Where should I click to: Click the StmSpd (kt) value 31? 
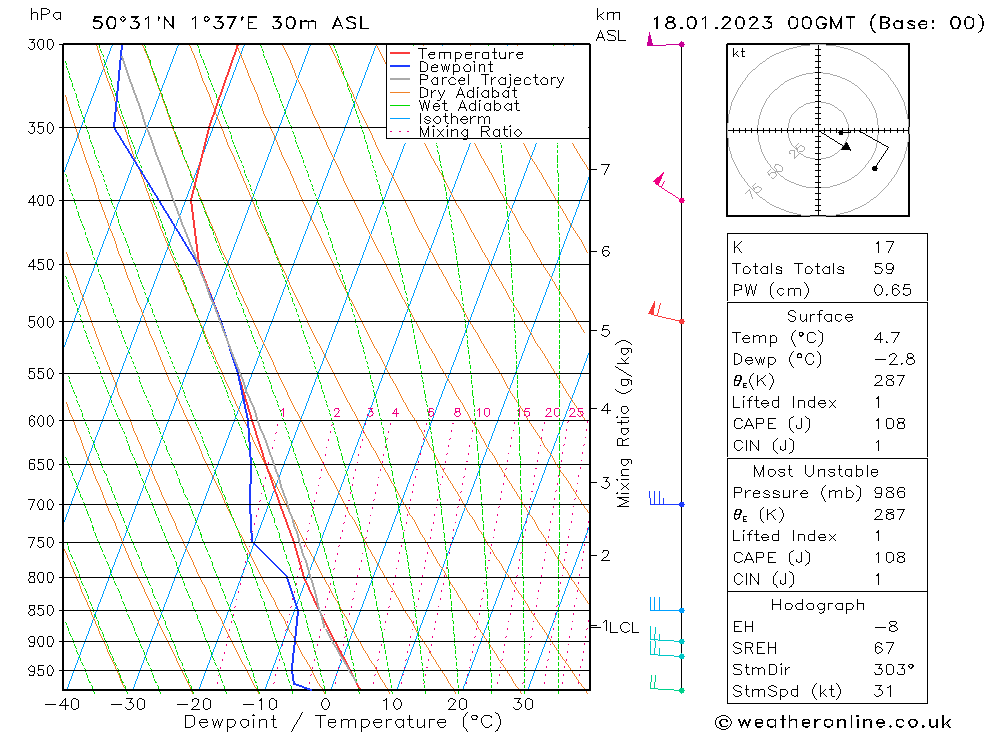click(883, 691)
